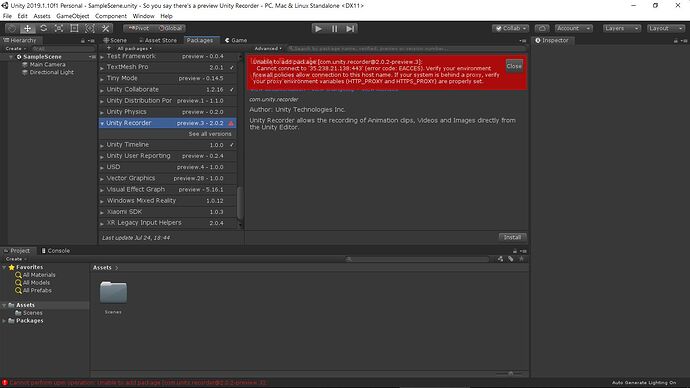Click search by type icon in Project
Screen dimensions: 690x388
pos(500,259)
